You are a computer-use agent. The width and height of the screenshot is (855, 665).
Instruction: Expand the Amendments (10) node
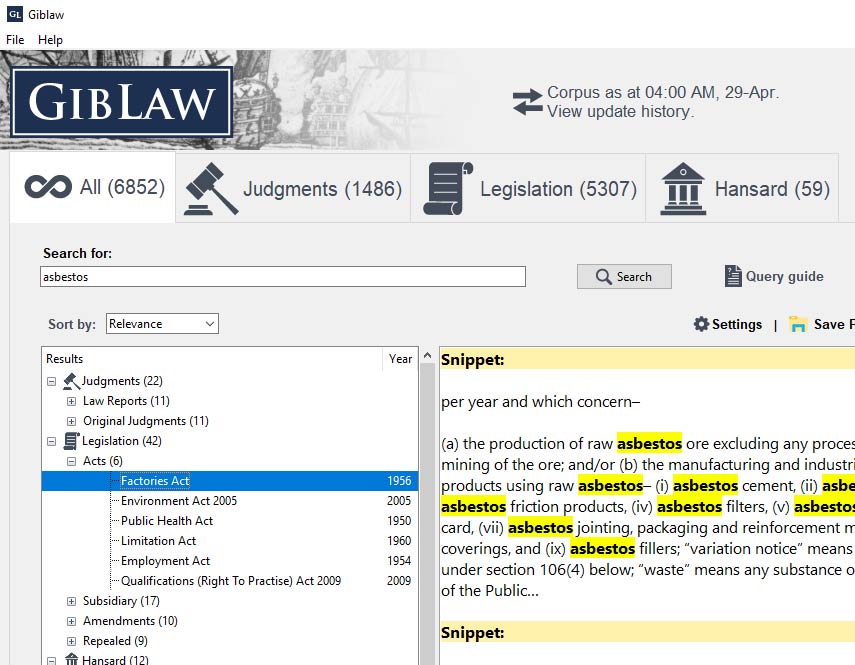71,621
